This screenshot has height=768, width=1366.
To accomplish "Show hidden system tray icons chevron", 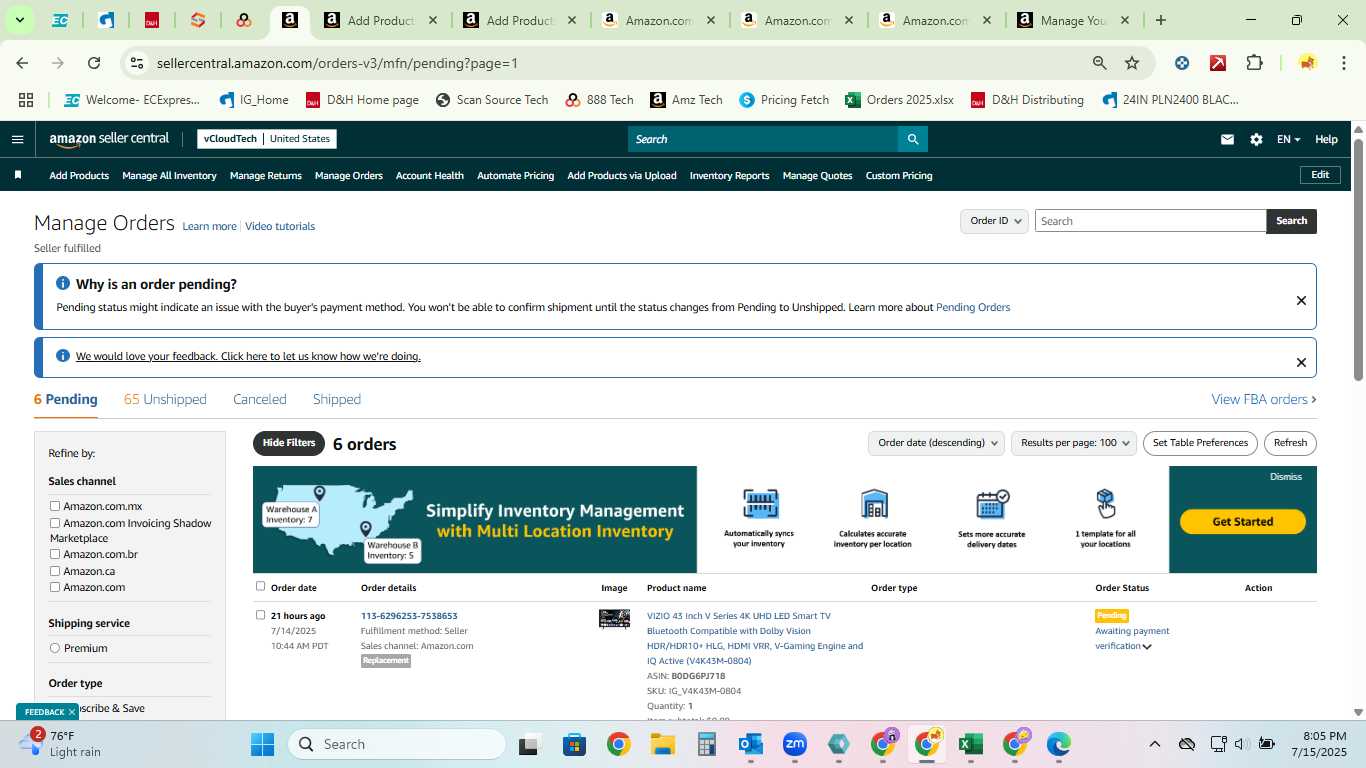I will pos(1154,744).
